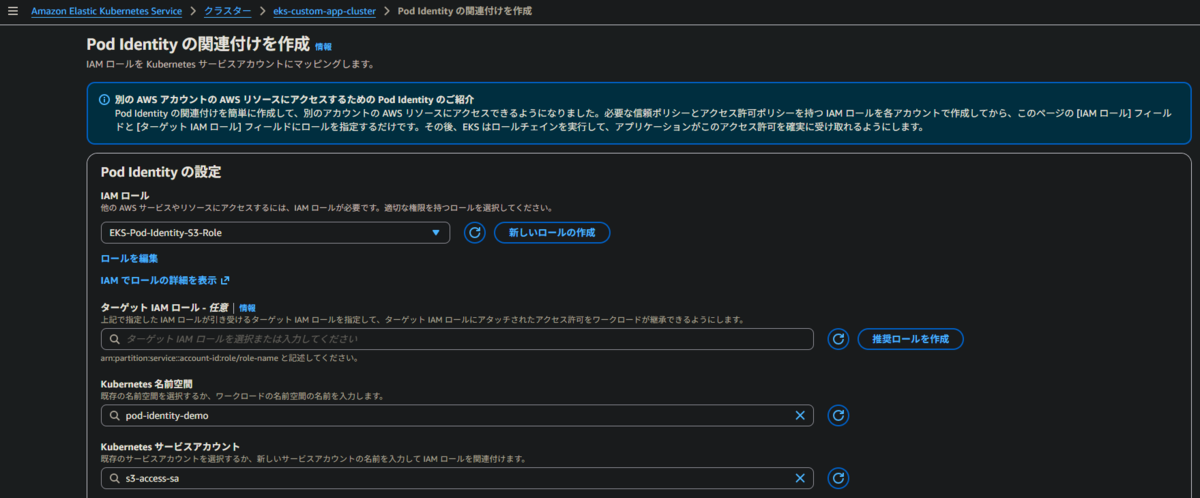Click the external link icon after IAM でロールの詳細を表示
This screenshot has width=1200, height=498.
[225, 280]
